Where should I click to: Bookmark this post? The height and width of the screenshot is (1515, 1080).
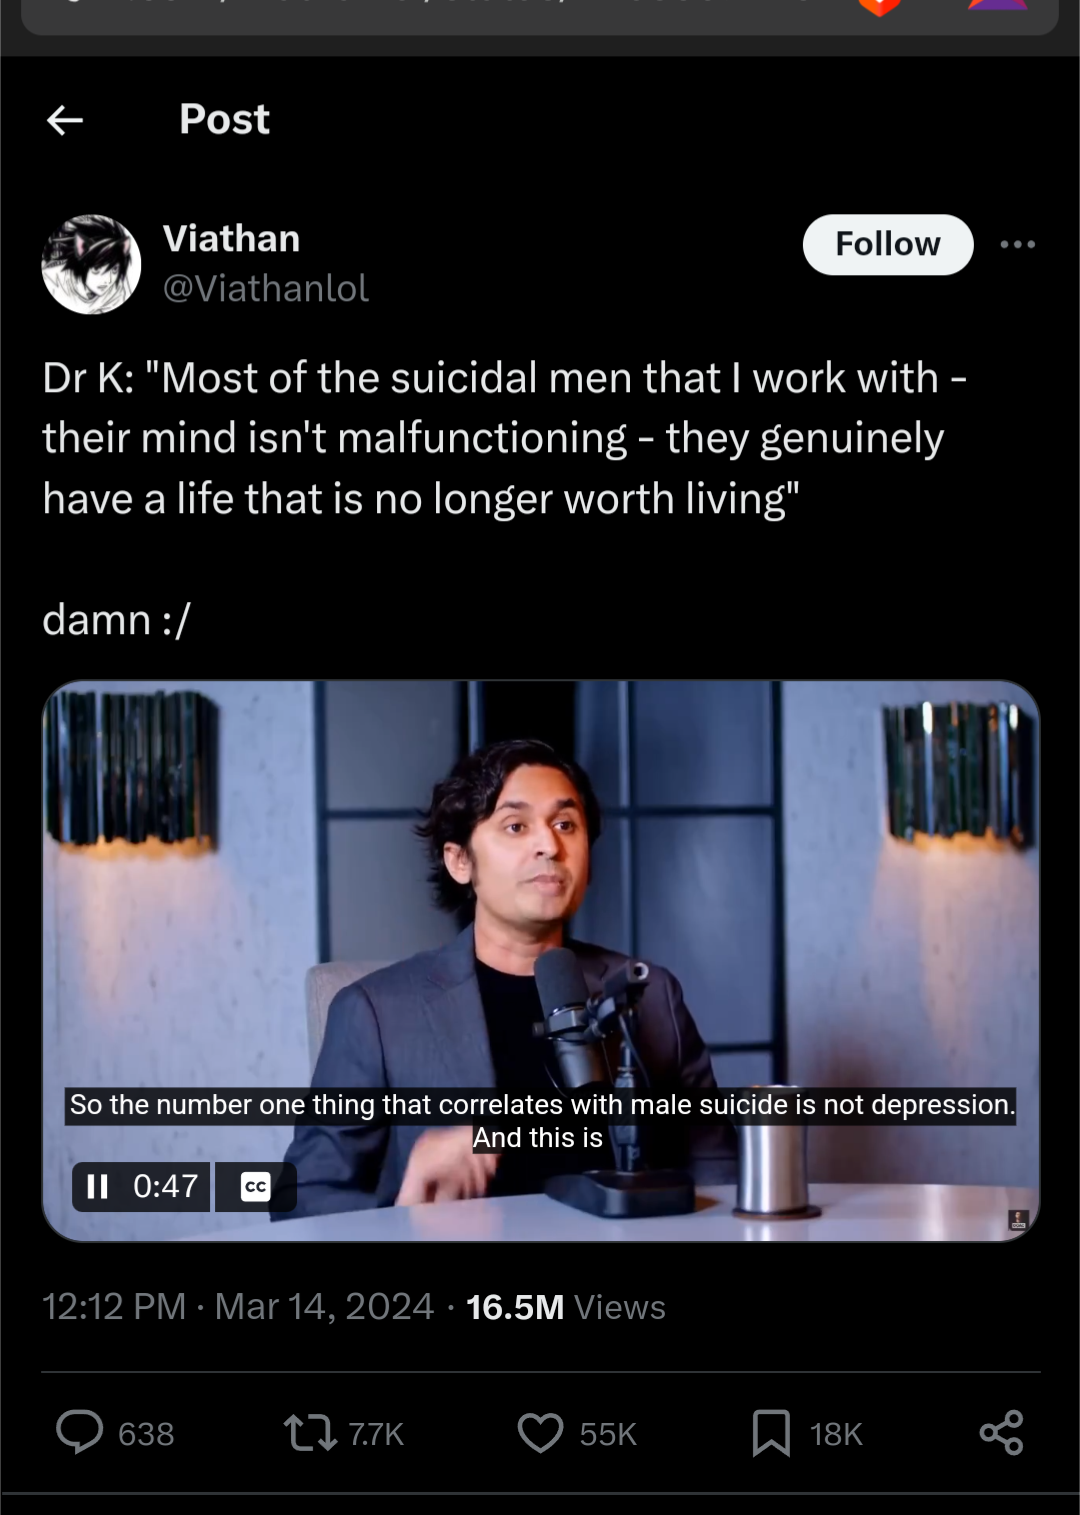click(x=771, y=1432)
